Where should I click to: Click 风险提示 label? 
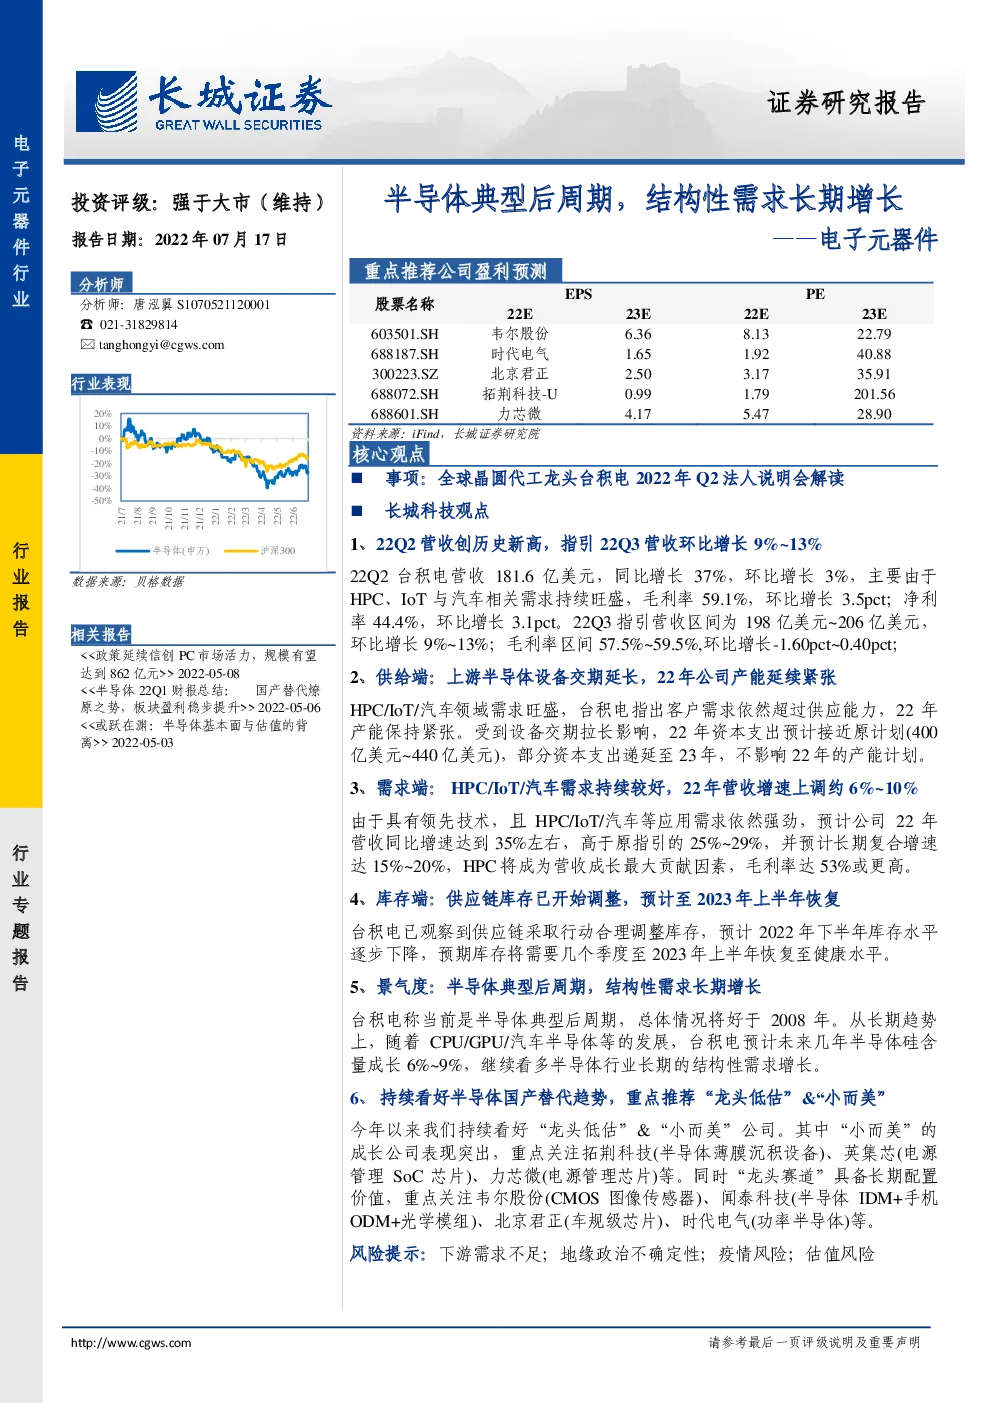click(x=388, y=1254)
